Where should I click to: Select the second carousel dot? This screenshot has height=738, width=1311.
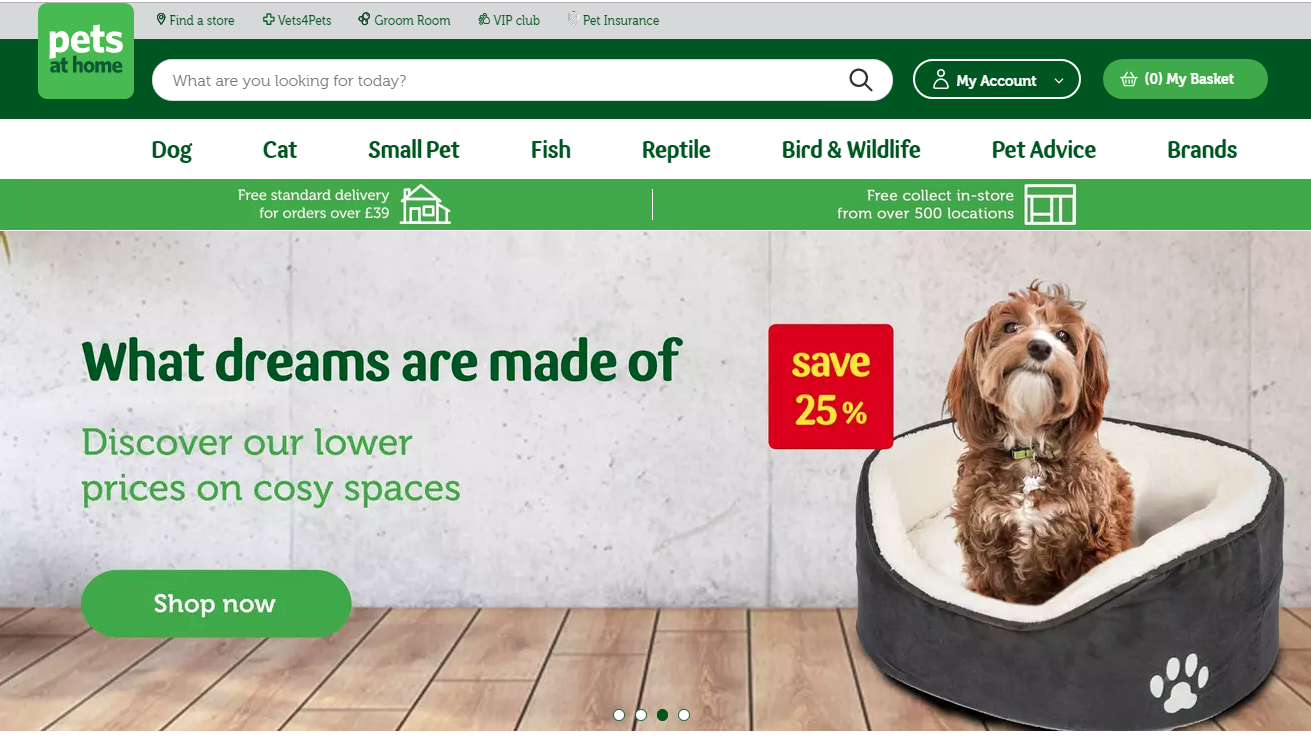pos(641,715)
